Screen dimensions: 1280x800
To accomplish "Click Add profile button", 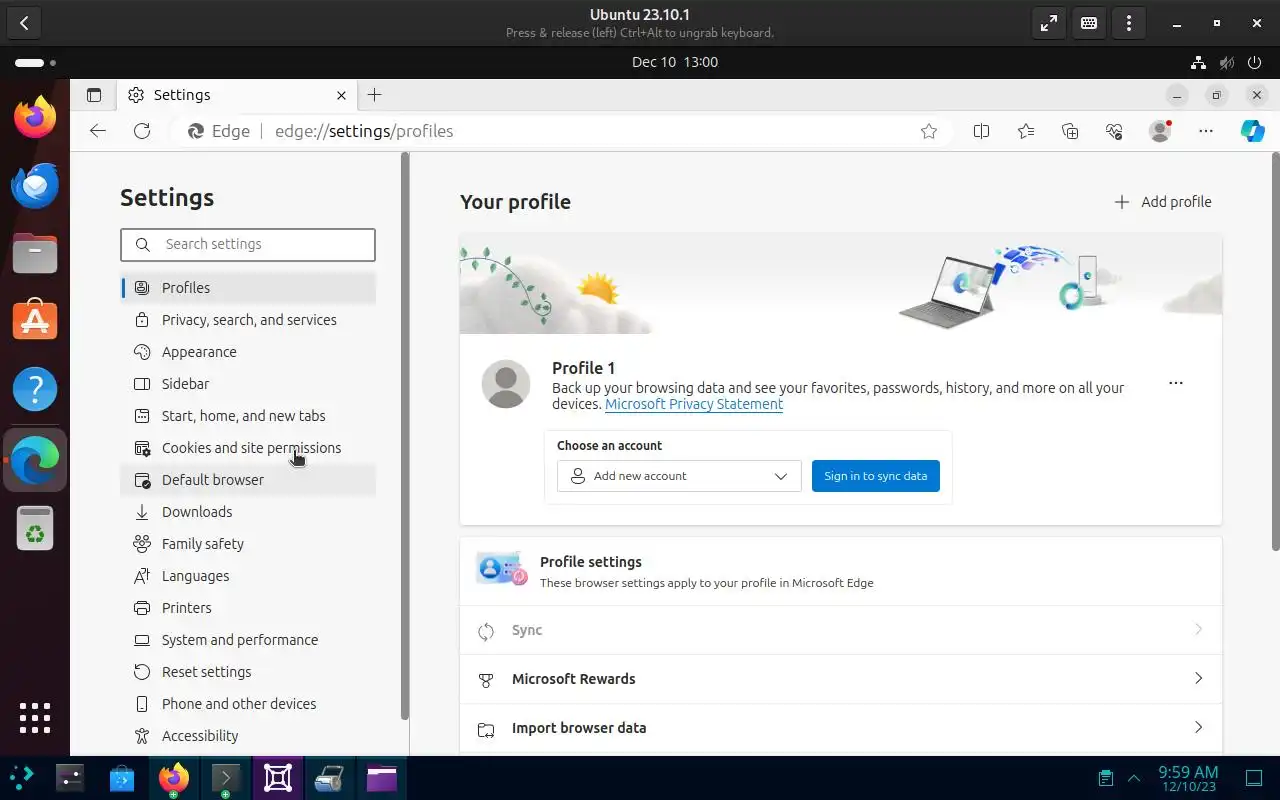I will [1163, 202].
